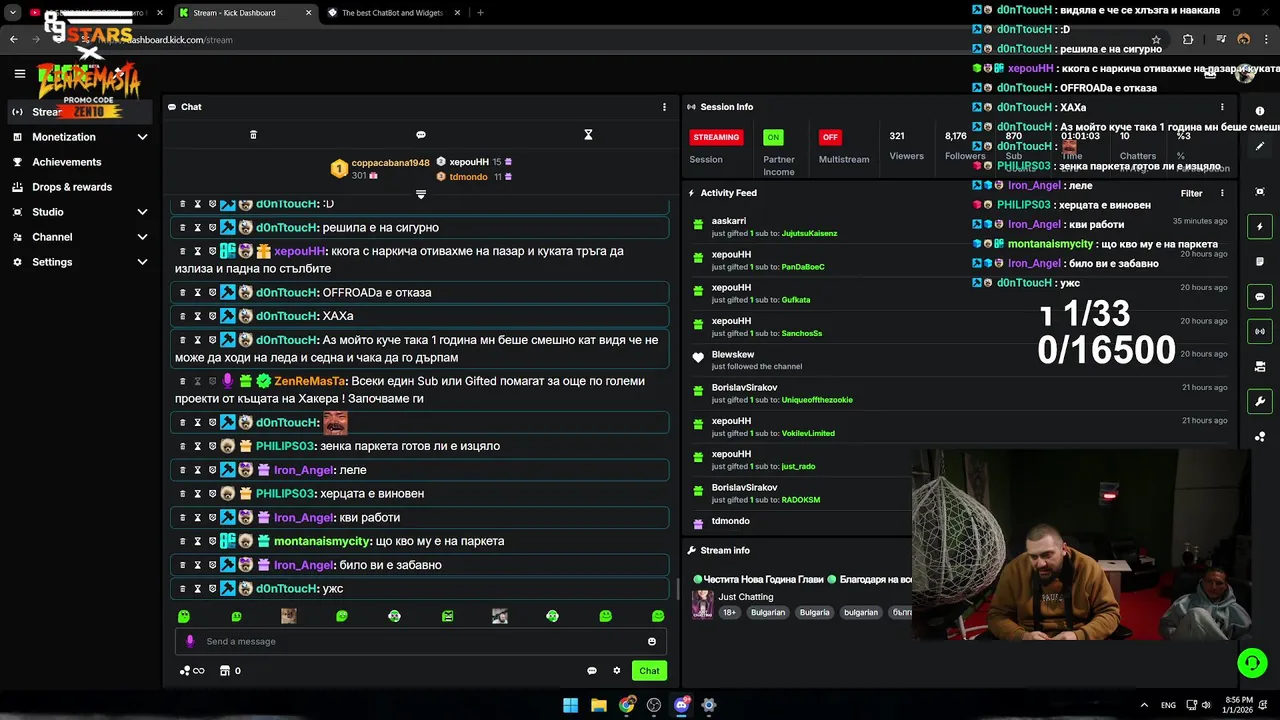1280x720 pixels.
Task: Click shield icon on 'ХАХа' message row
Action: point(212,316)
